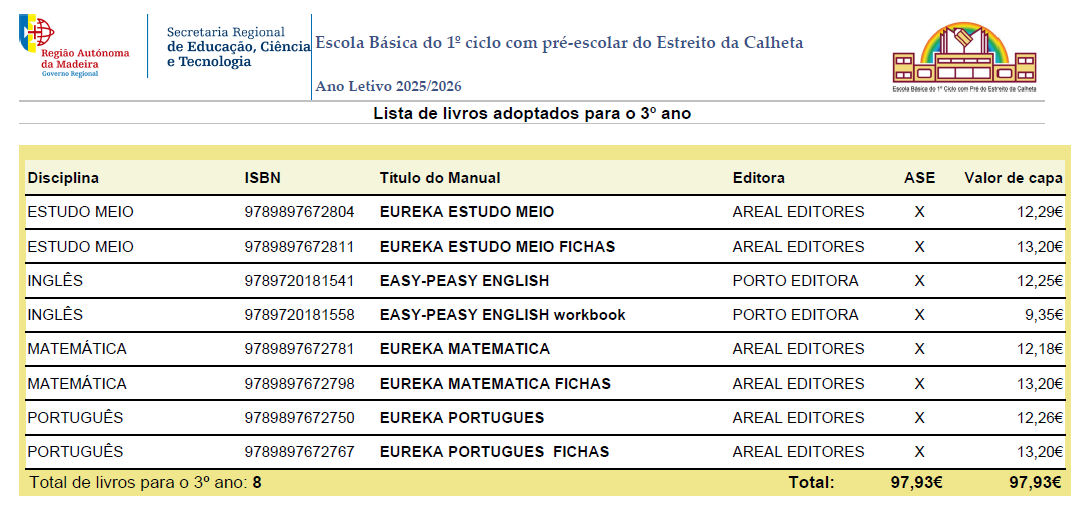Image resolution: width=1089 pixels, height=515 pixels.
Task: Click the ASE X mark for EASY-PEASY ENGLISH workbook
Action: [920, 315]
